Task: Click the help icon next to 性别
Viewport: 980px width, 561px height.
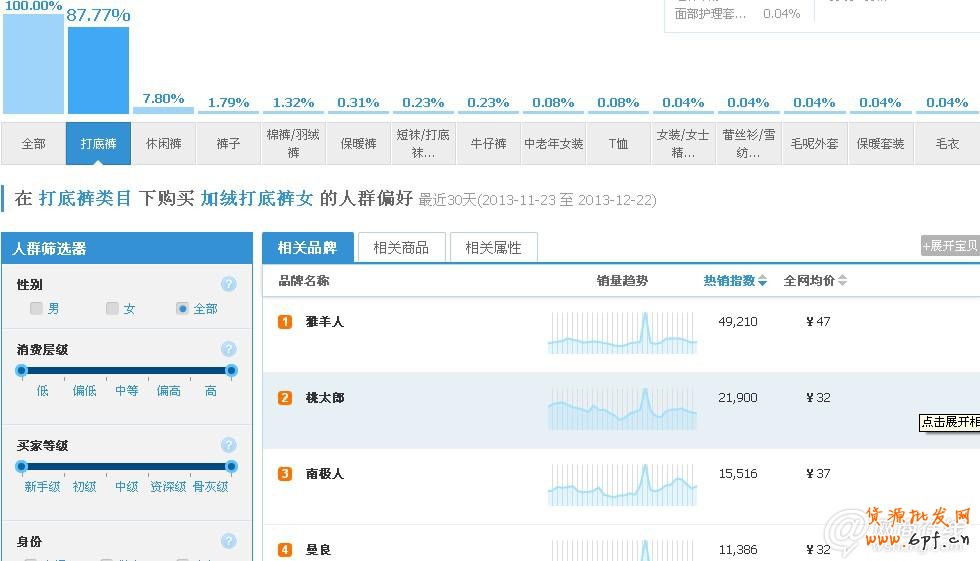Action: [x=228, y=284]
